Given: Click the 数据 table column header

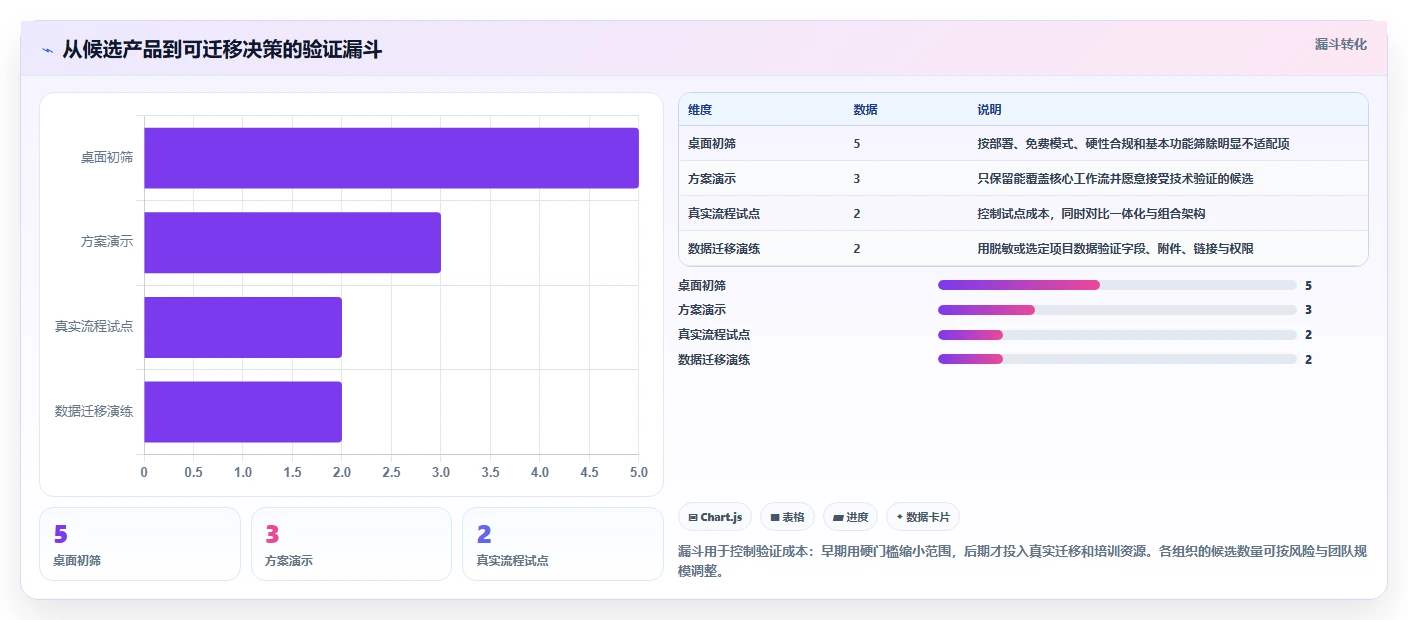Looking at the screenshot, I should point(865,109).
